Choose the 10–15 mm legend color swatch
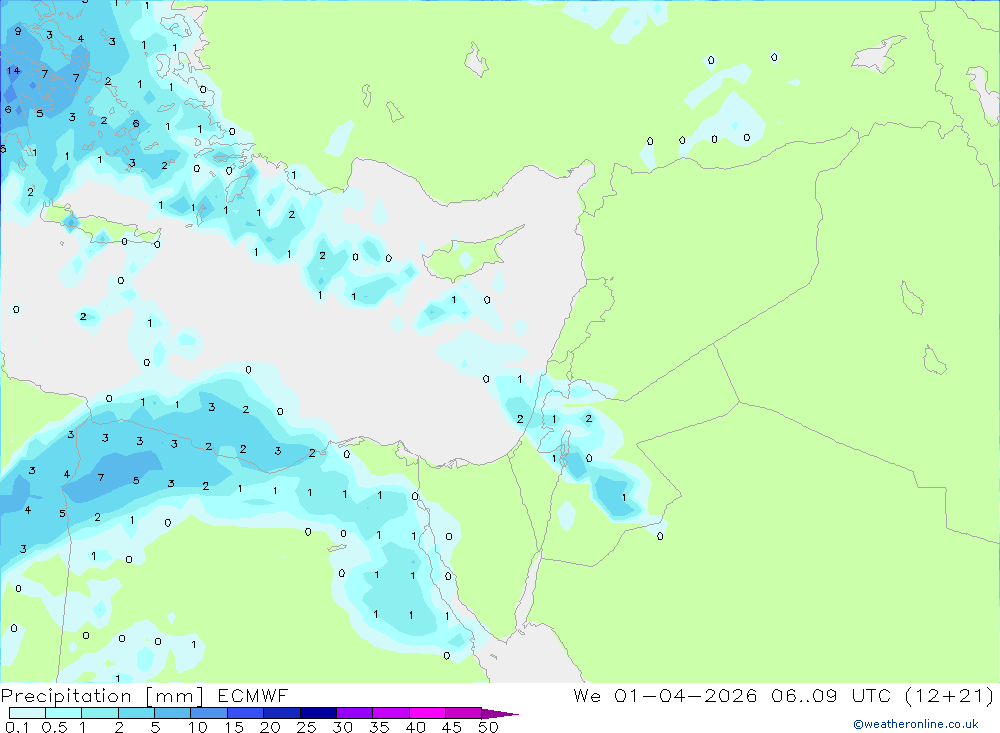Image resolution: width=1000 pixels, height=733 pixels. tap(209, 713)
